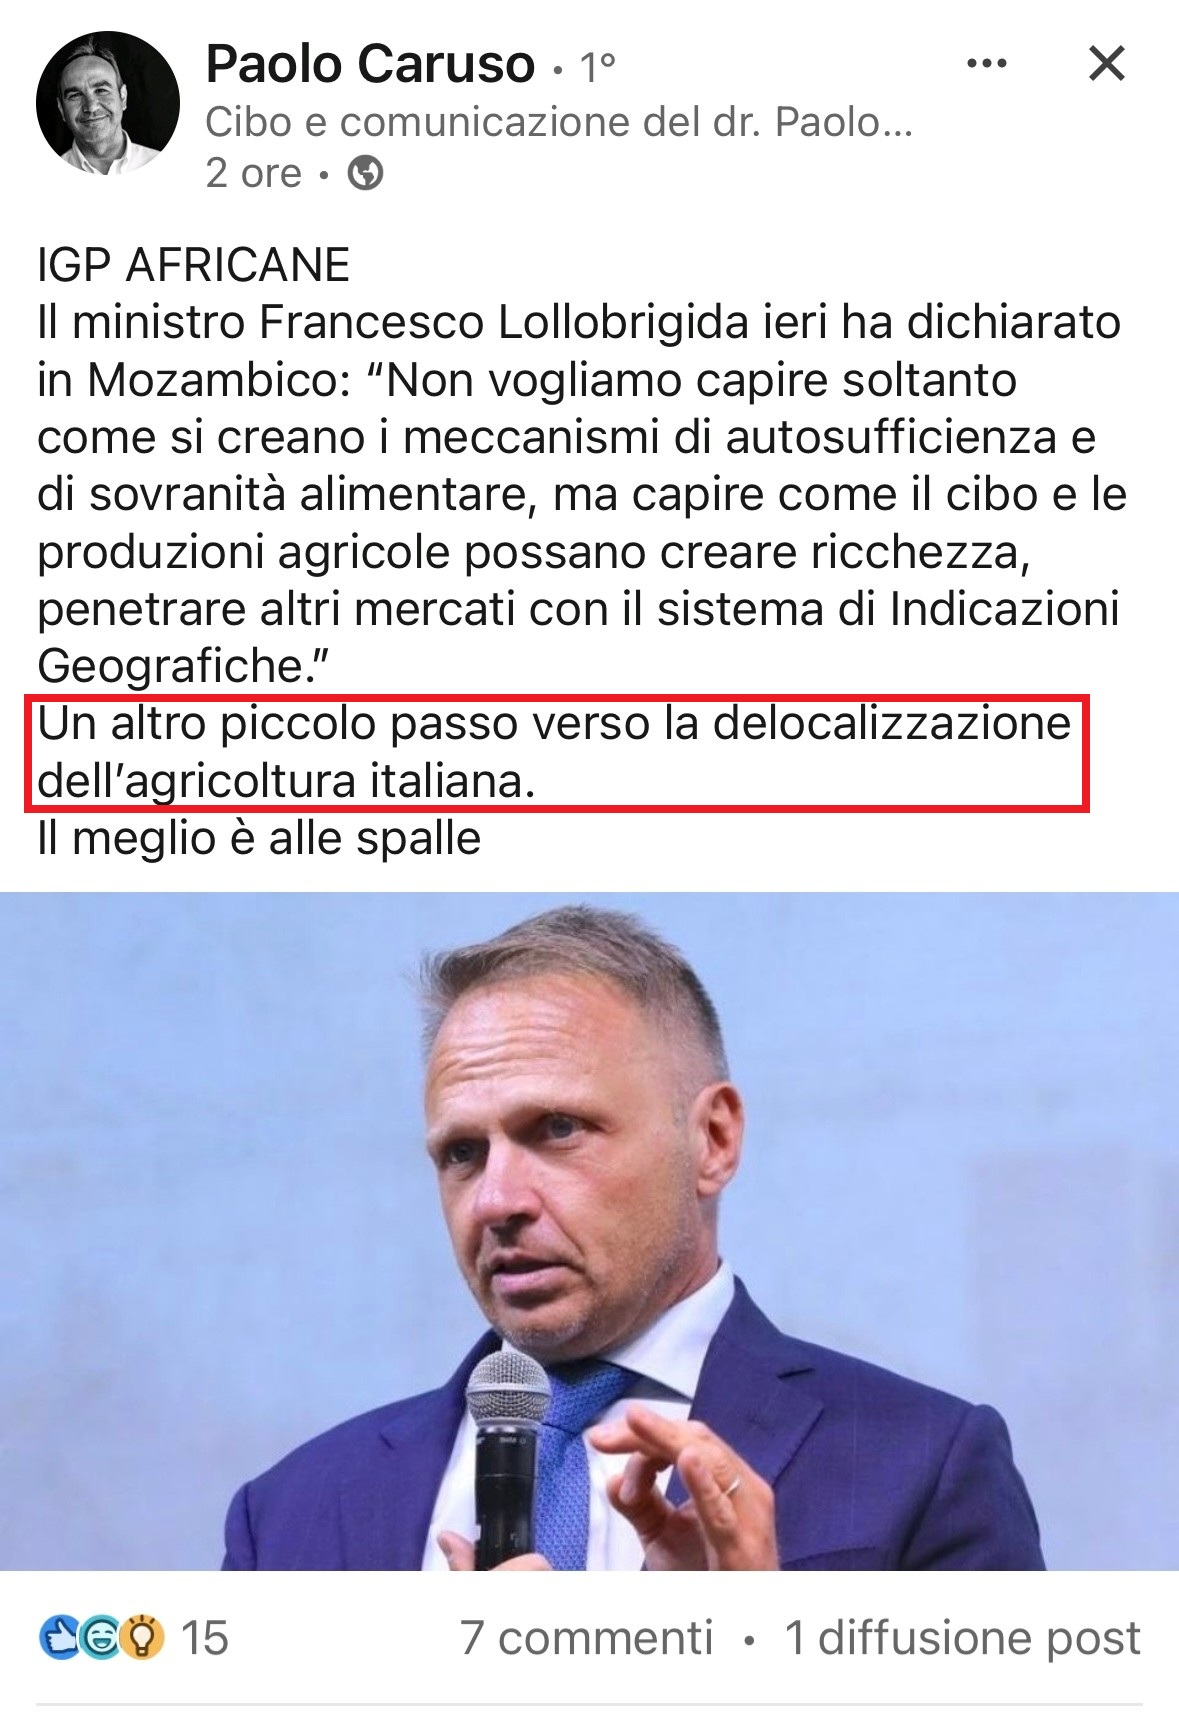This screenshot has width=1179, height=1715.
Task: Click the line Il meglio è alle spalle
Action: (259, 838)
